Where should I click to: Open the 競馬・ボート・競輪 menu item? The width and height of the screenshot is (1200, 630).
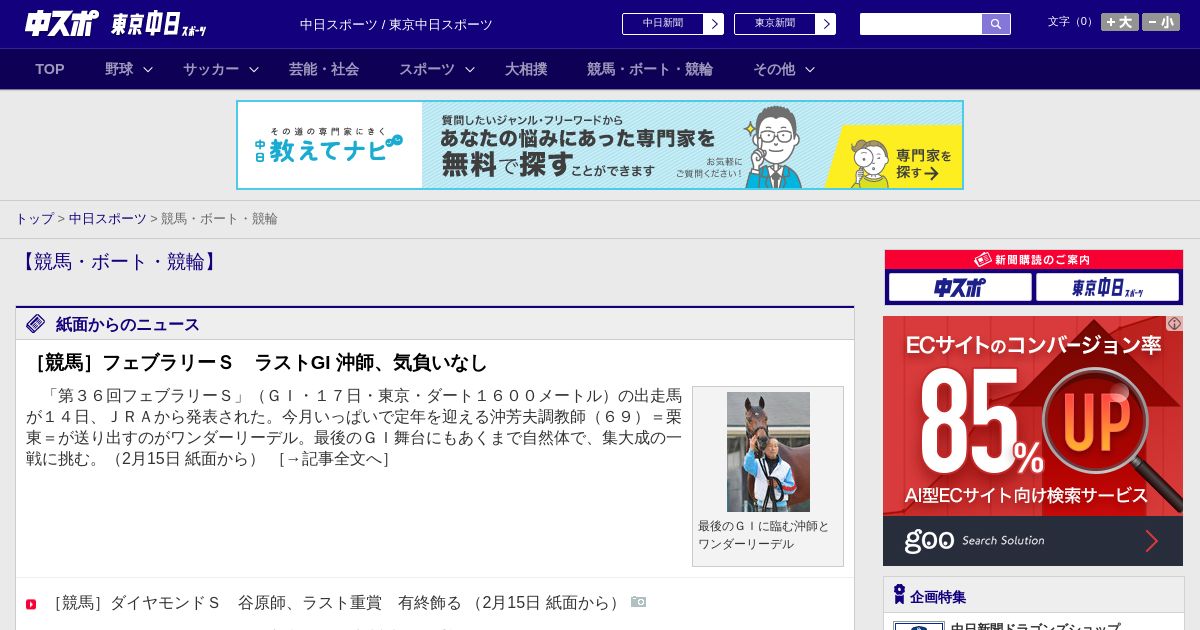650,69
